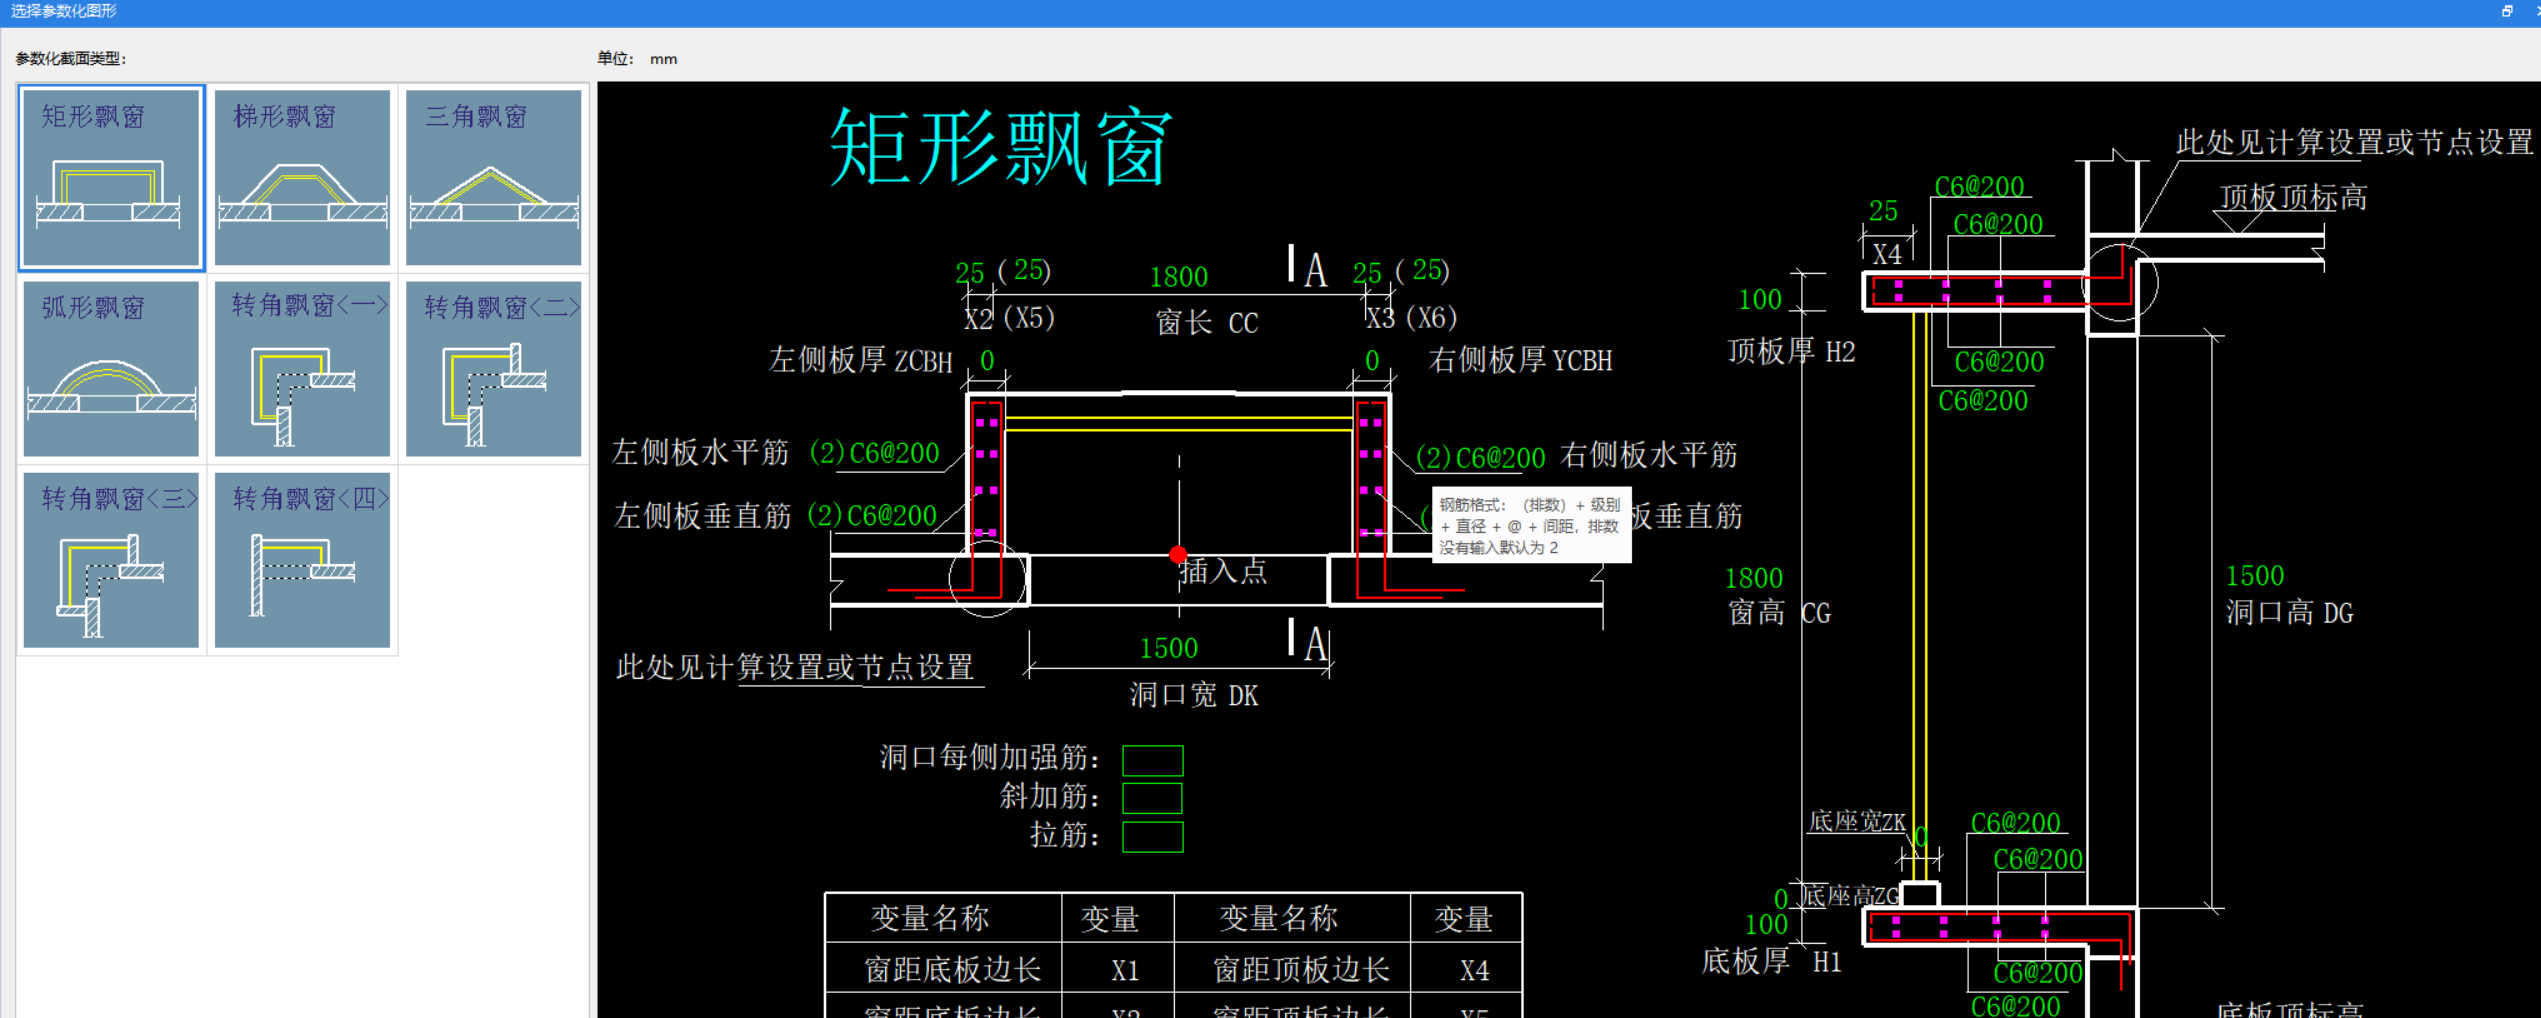Image resolution: width=2541 pixels, height=1018 pixels.
Task: Click the 此处见计算设置或节点设置 note under plan
Action: pyautogui.click(x=795, y=668)
